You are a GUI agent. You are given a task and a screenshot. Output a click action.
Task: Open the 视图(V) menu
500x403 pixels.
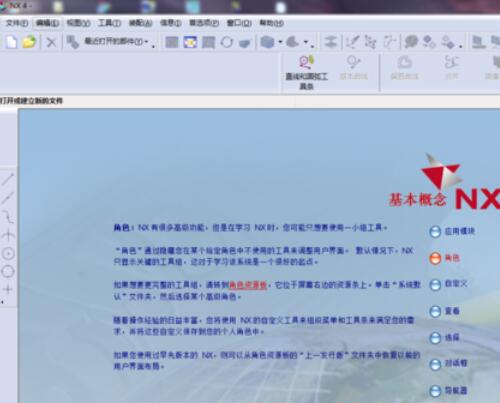78,23
